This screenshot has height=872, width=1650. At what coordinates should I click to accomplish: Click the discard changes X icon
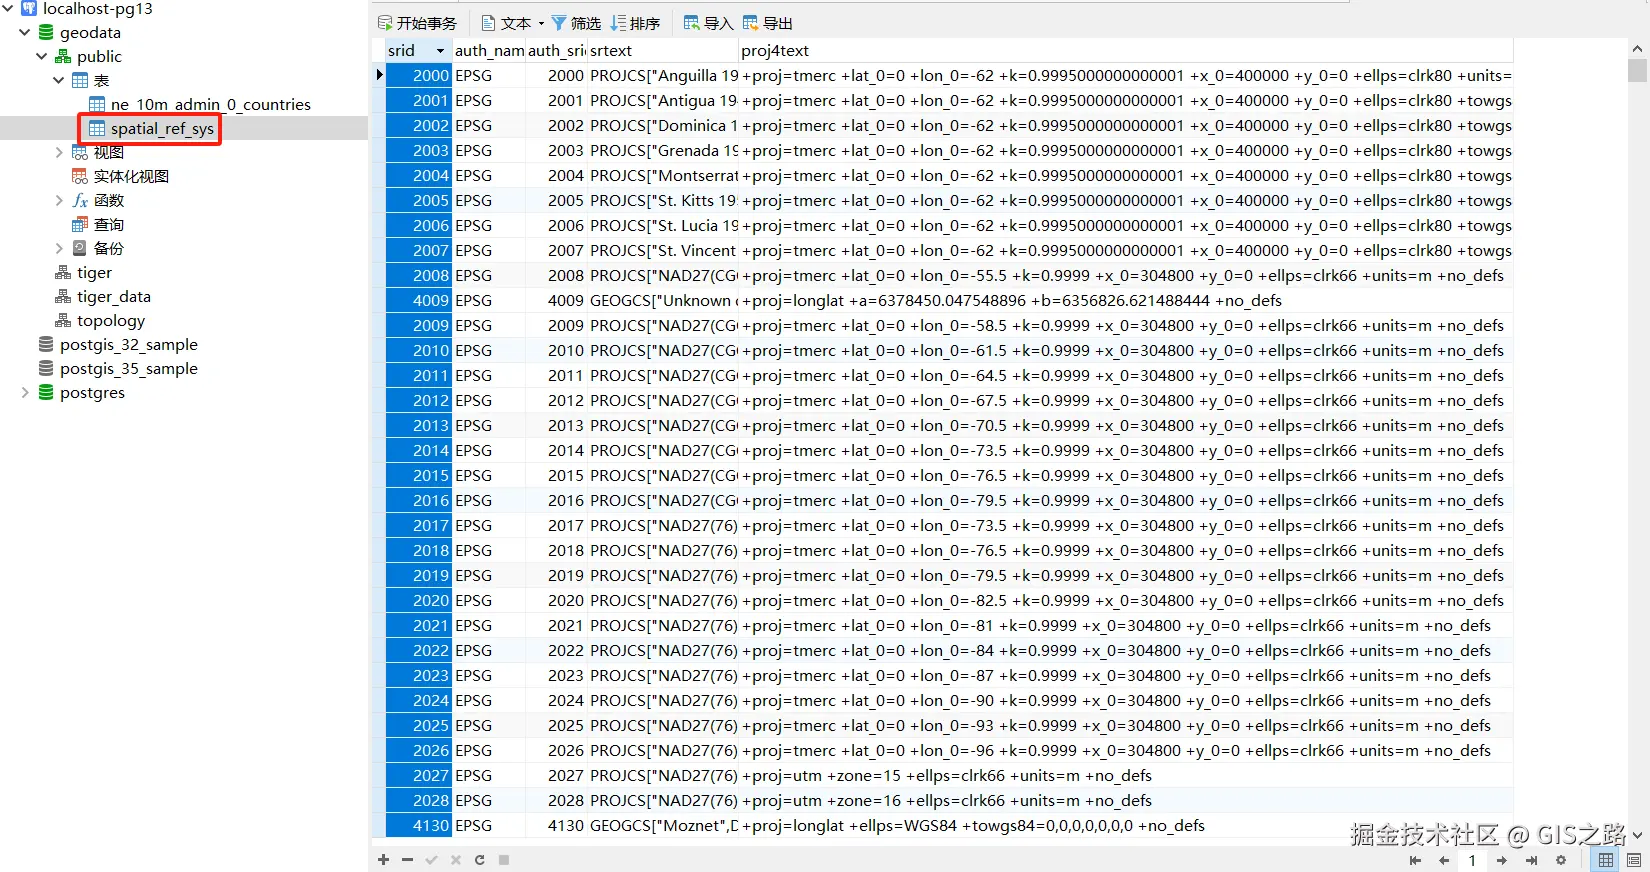455,860
